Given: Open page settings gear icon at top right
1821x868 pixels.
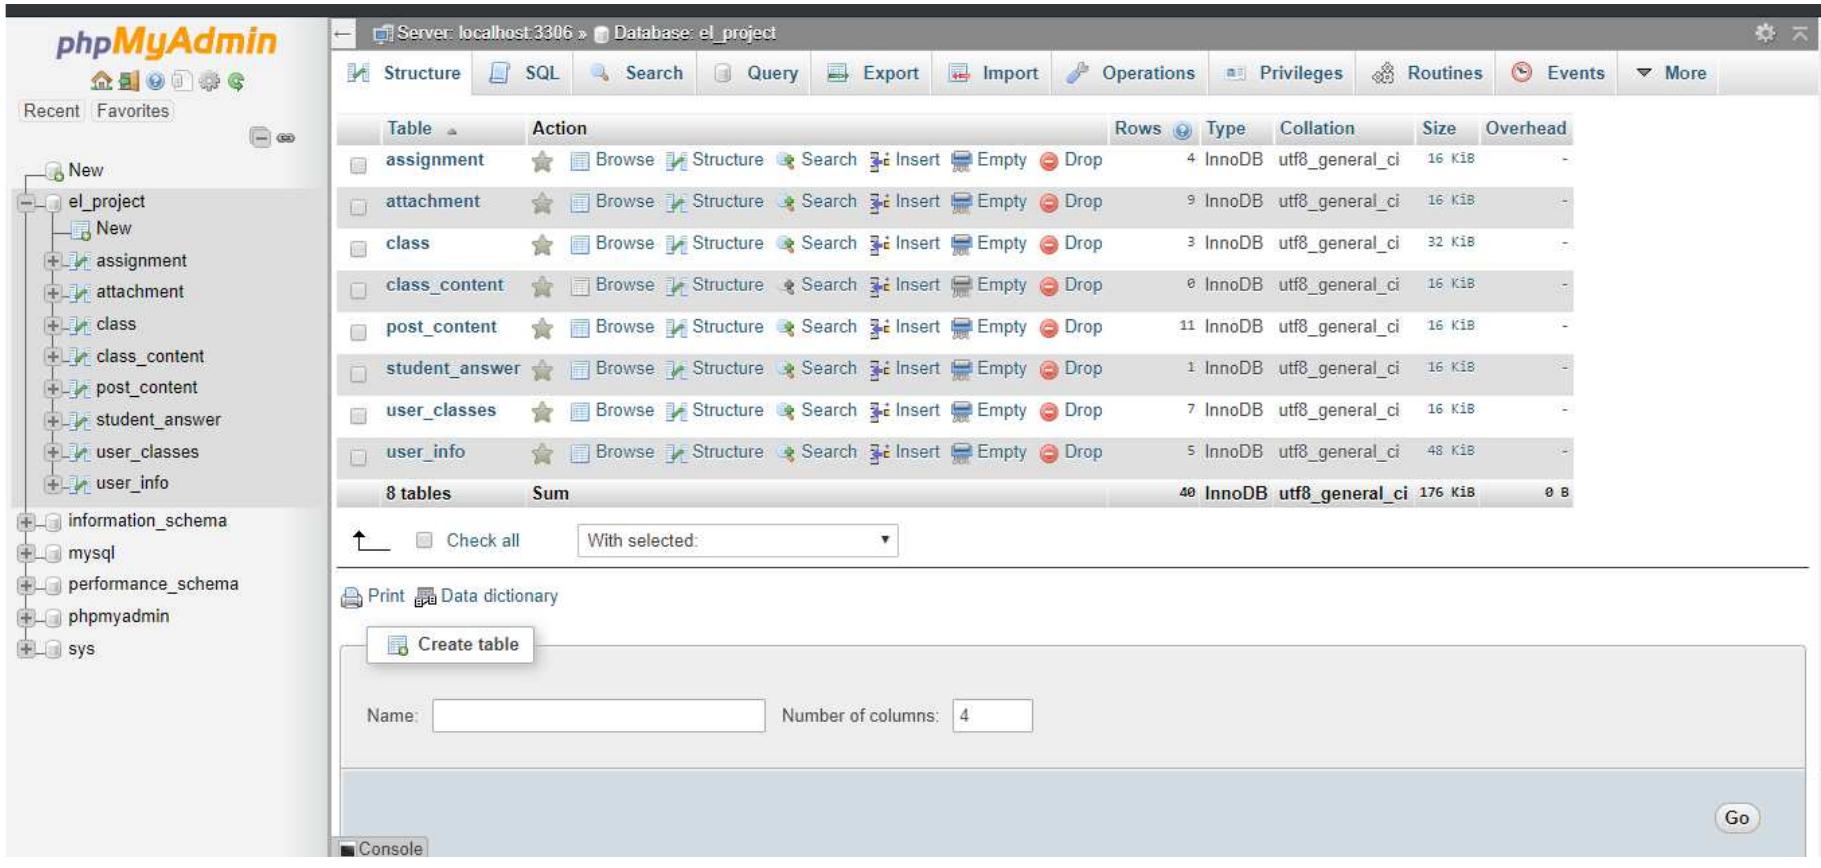Looking at the screenshot, I should click(x=1765, y=33).
